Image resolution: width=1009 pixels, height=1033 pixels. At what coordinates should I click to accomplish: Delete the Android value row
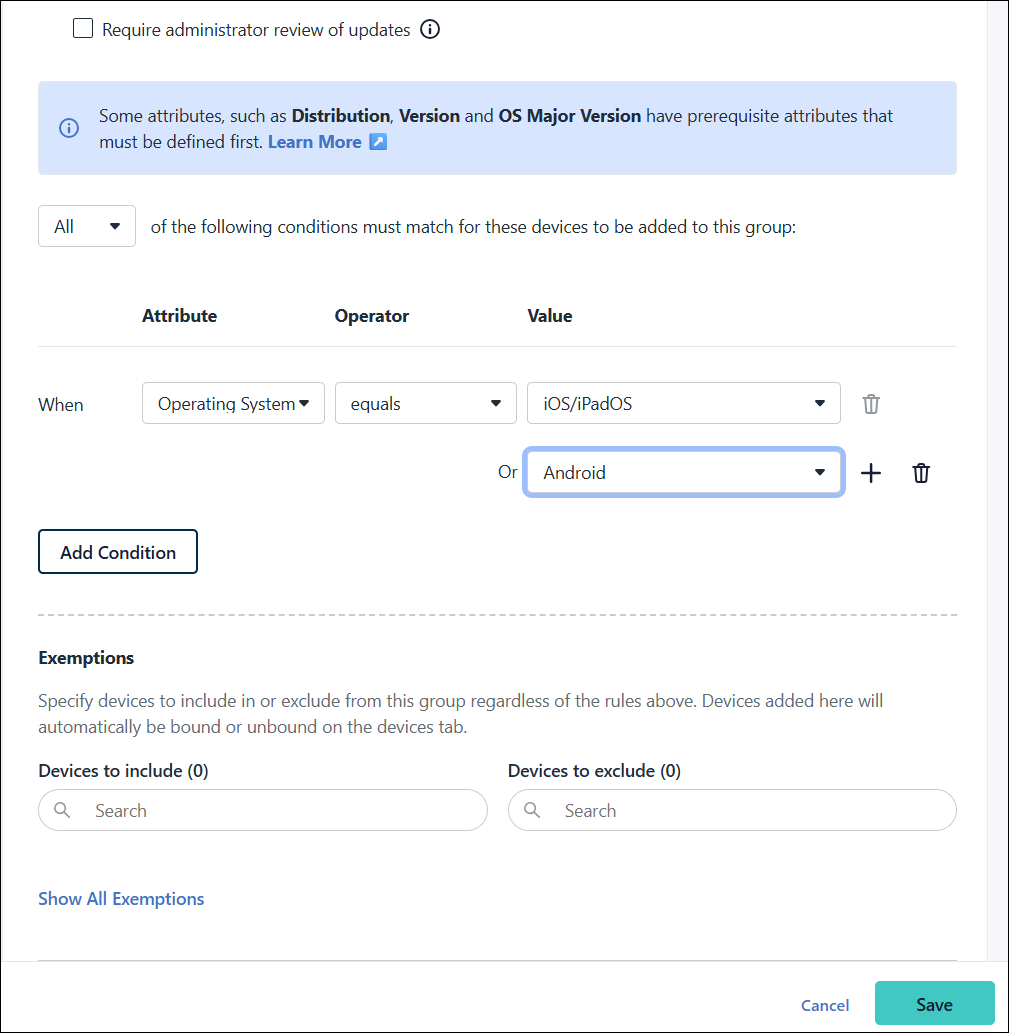coord(921,472)
